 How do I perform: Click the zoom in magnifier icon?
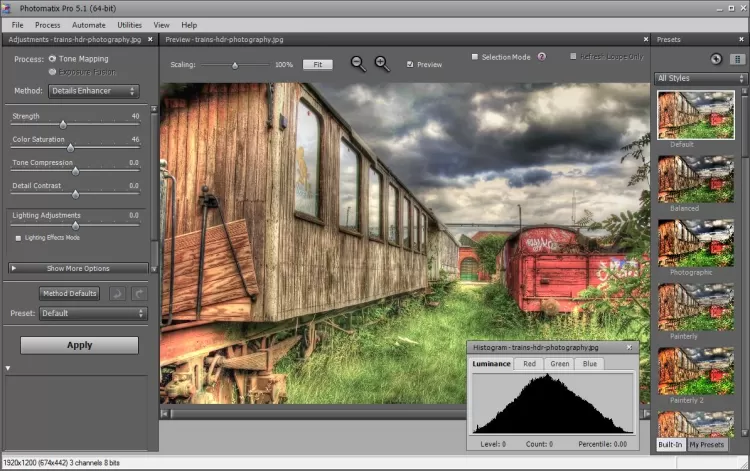pyautogui.click(x=382, y=64)
